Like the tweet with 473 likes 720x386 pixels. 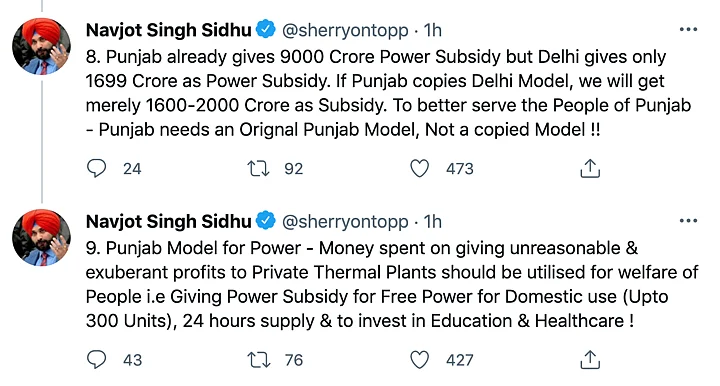click(419, 168)
